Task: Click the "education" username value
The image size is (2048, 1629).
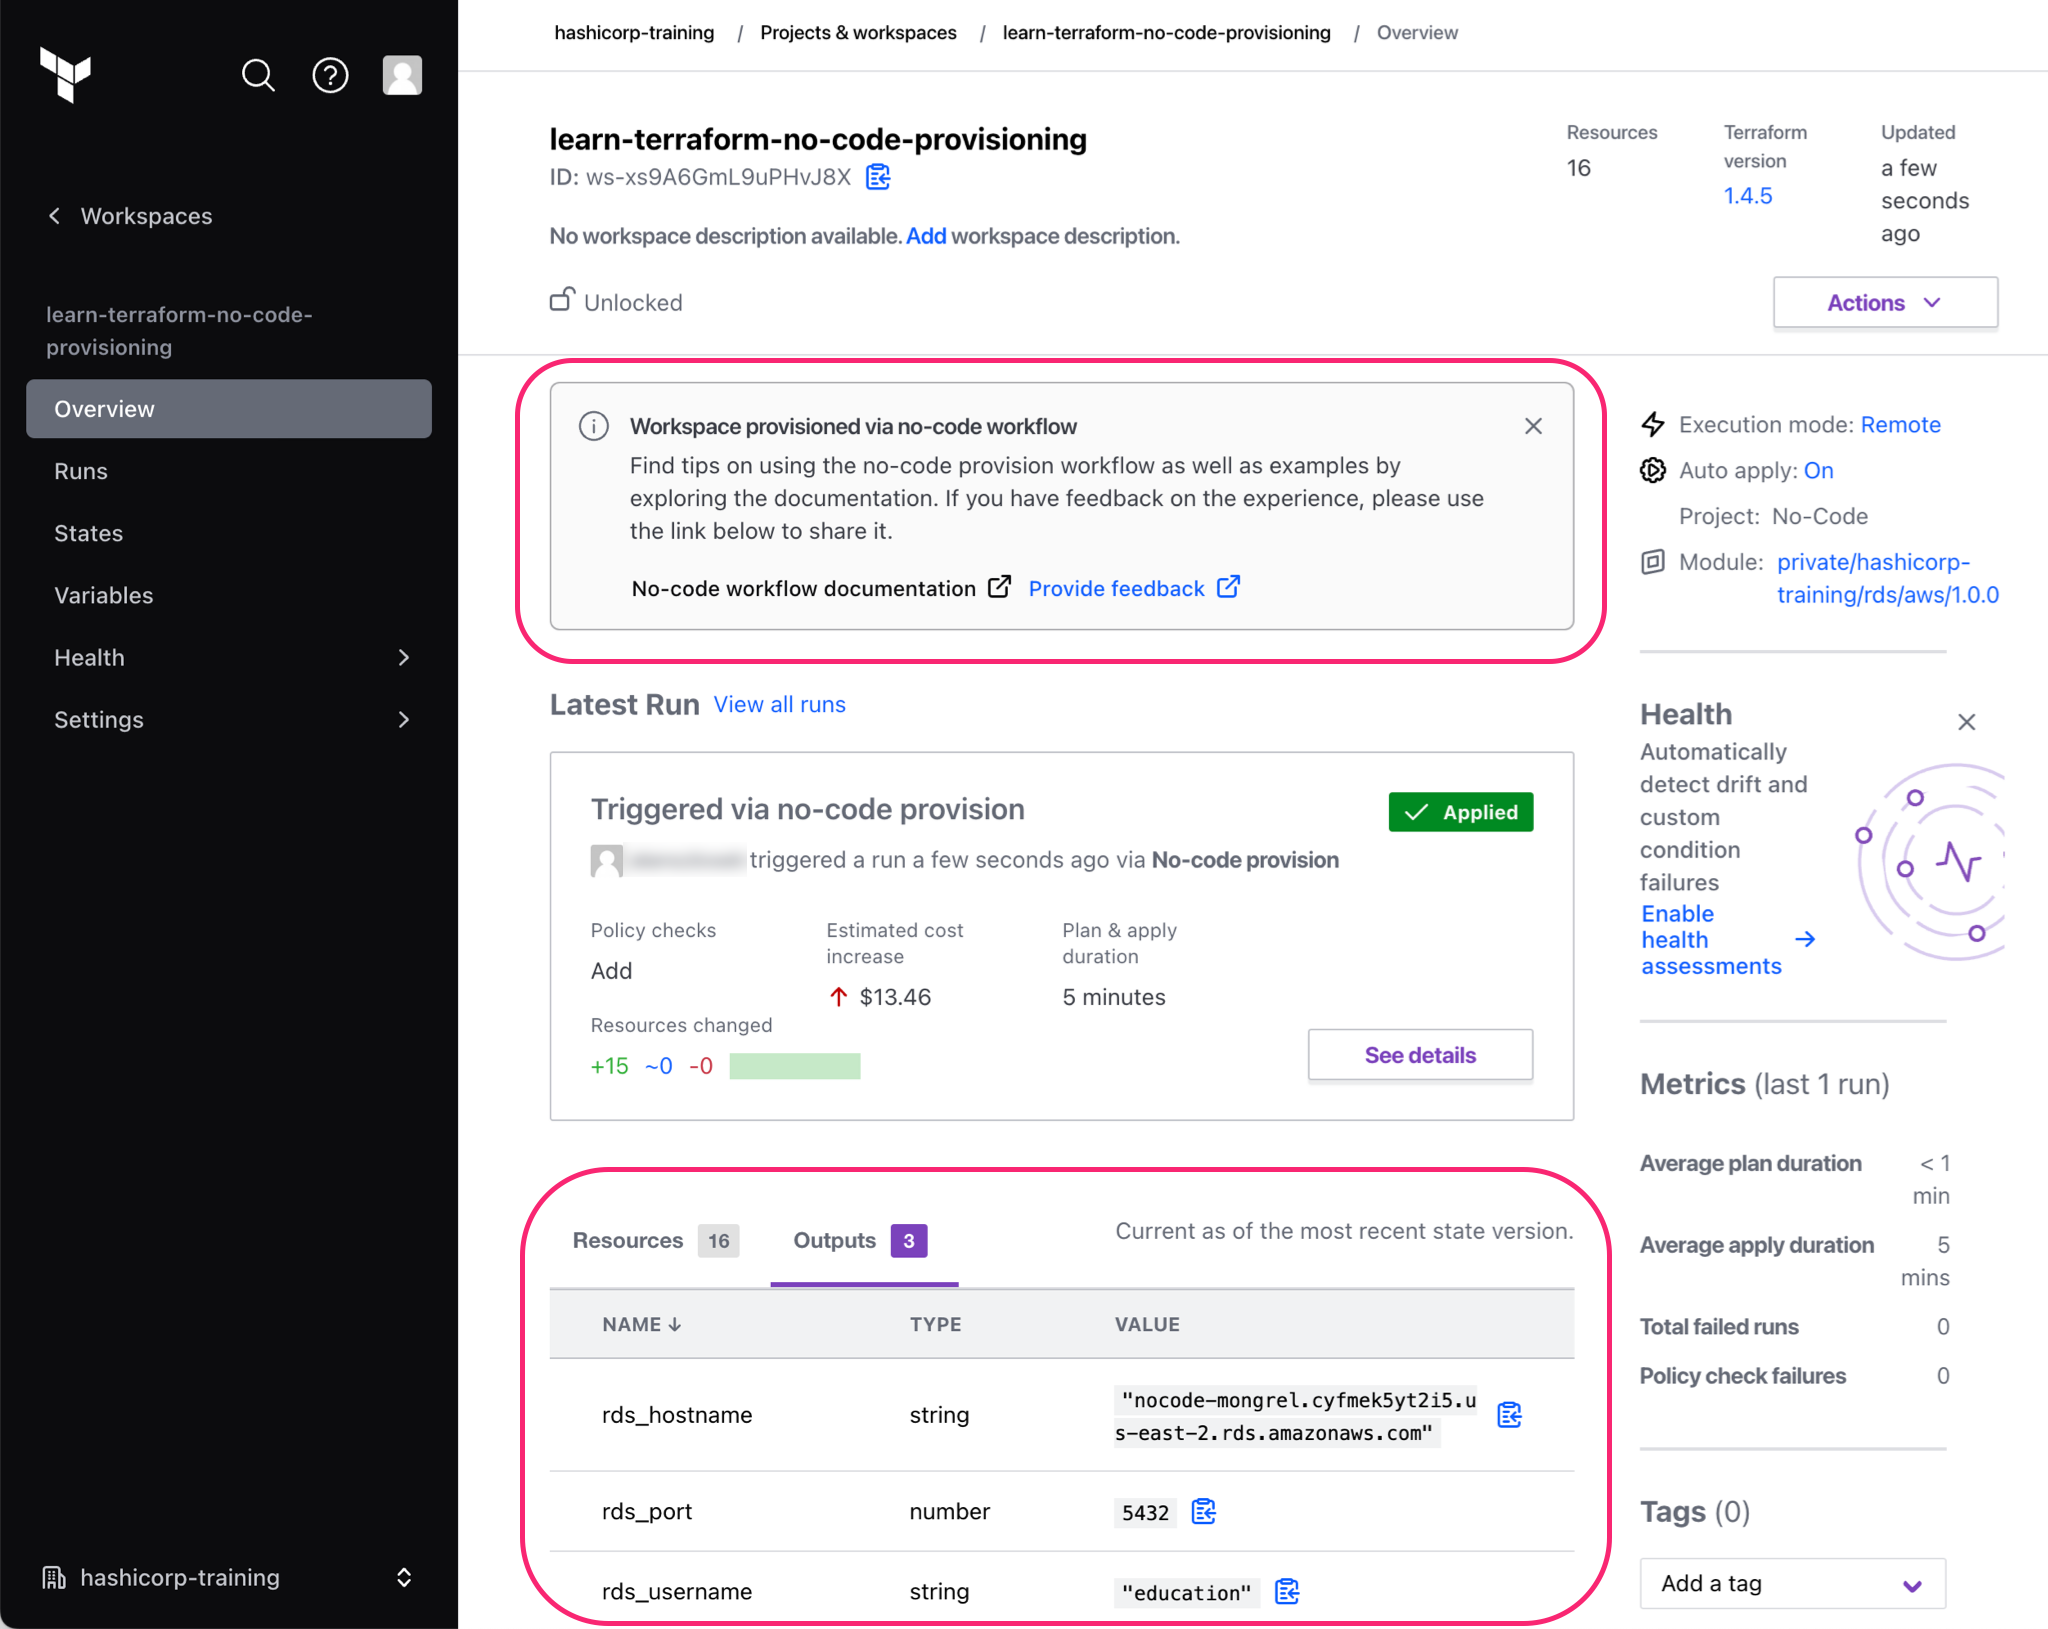Action: coord(1186,1592)
